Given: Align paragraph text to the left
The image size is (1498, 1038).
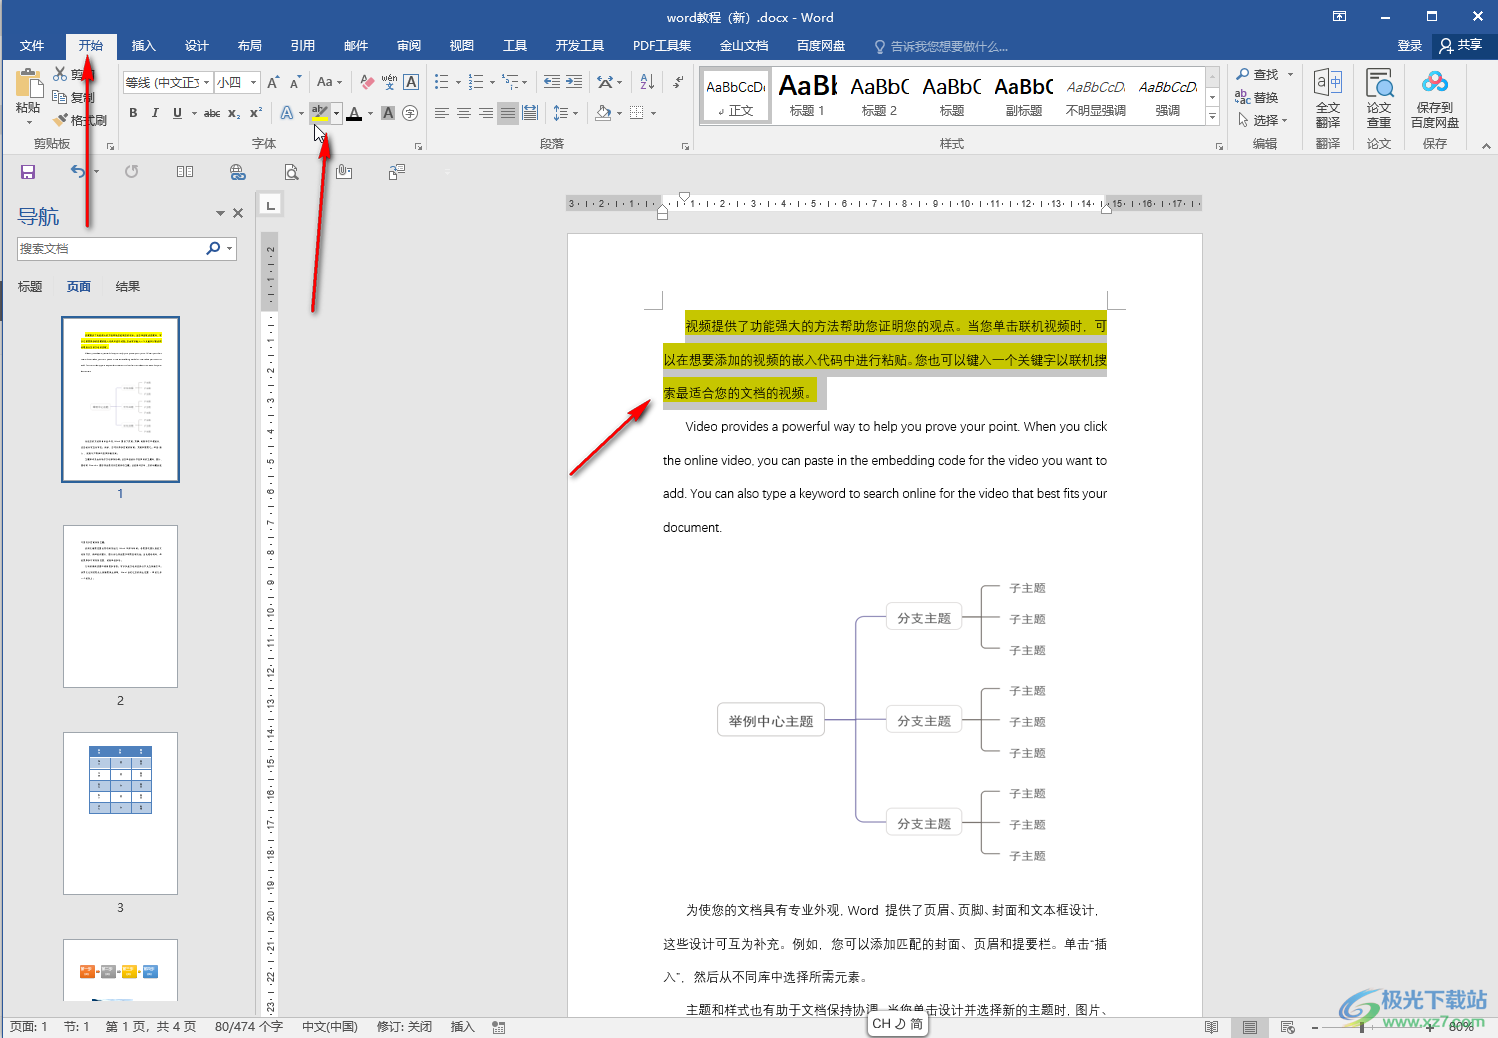Looking at the screenshot, I should click(442, 113).
